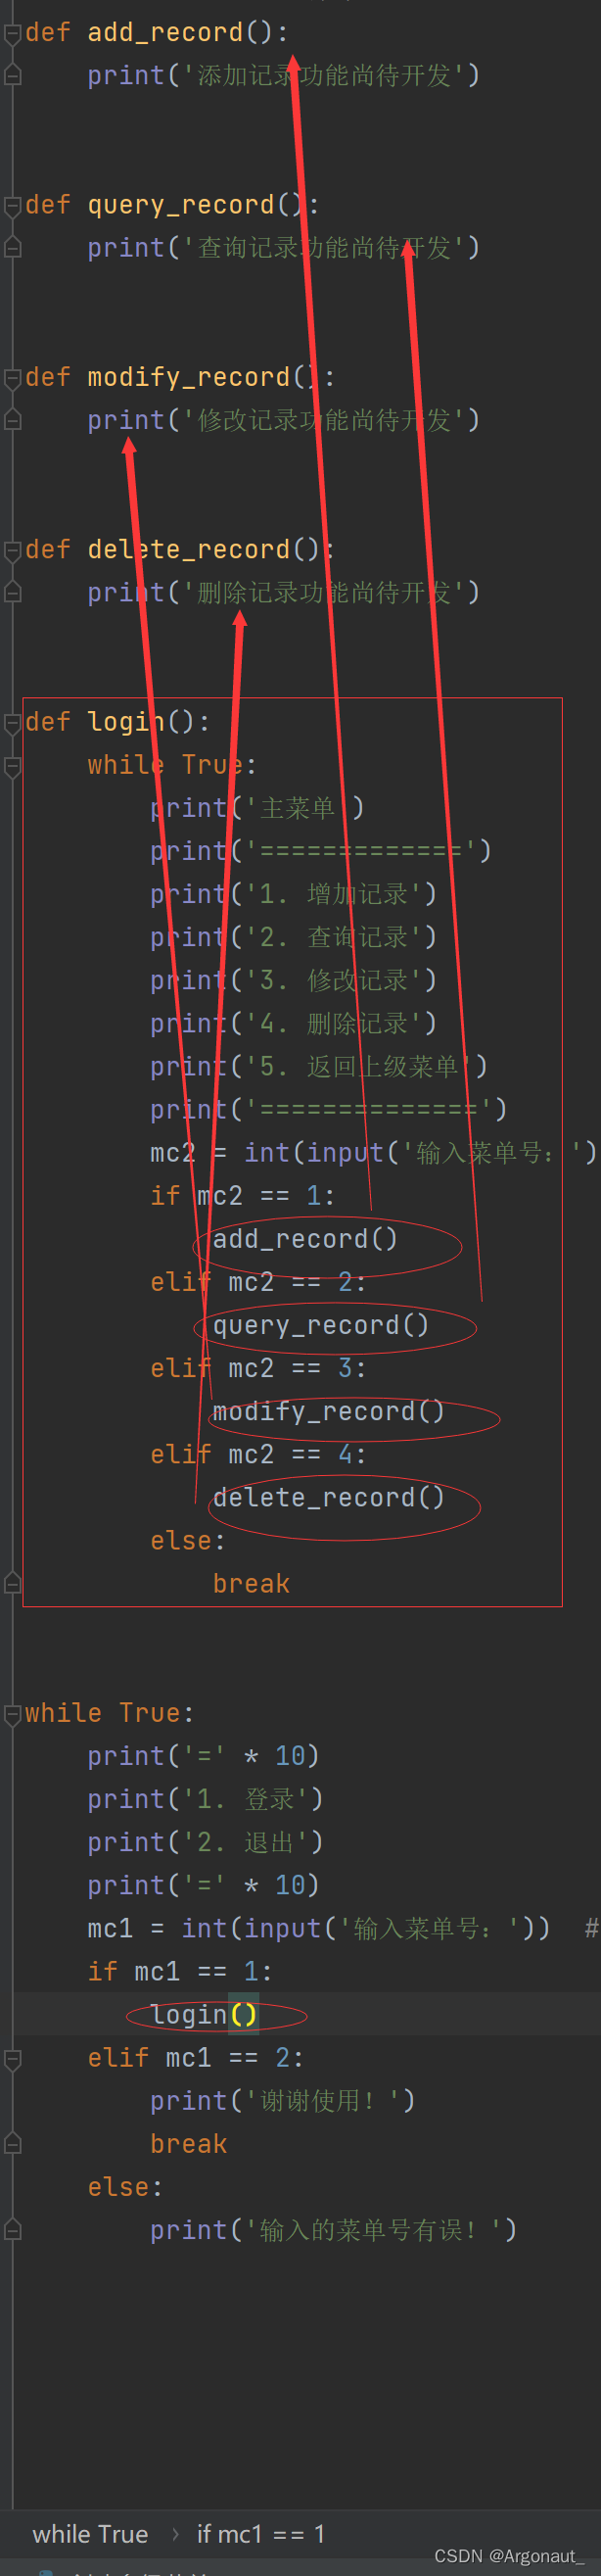This screenshot has width=601, height=2576.
Task: Collapse the def add_record() function fold
Action: coord(13,33)
